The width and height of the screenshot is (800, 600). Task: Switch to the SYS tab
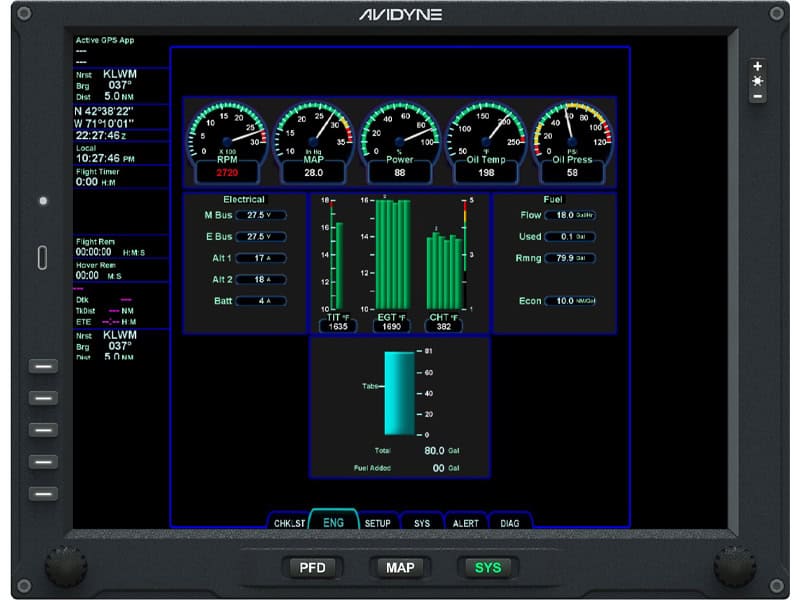coord(421,521)
